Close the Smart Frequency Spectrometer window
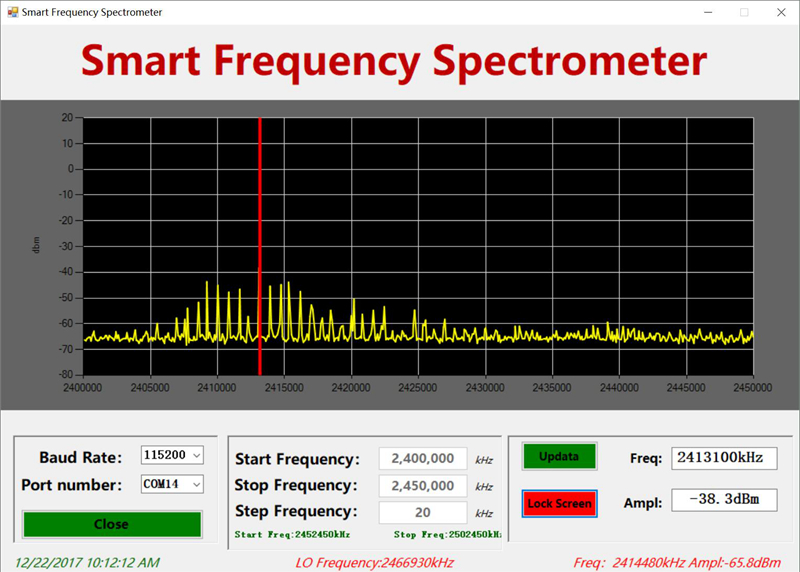The height and width of the screenshot is (572, 800). click(781, 12)
